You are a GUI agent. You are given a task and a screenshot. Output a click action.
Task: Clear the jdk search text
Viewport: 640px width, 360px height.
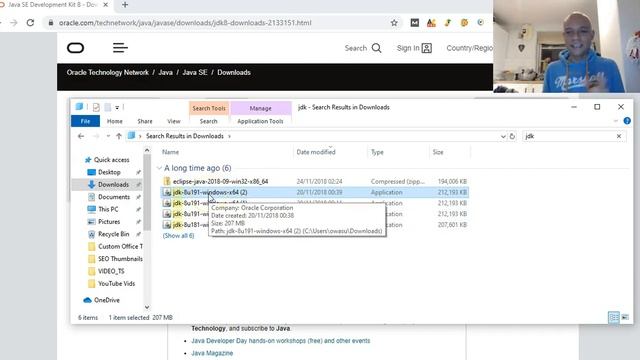pos(619,136)
